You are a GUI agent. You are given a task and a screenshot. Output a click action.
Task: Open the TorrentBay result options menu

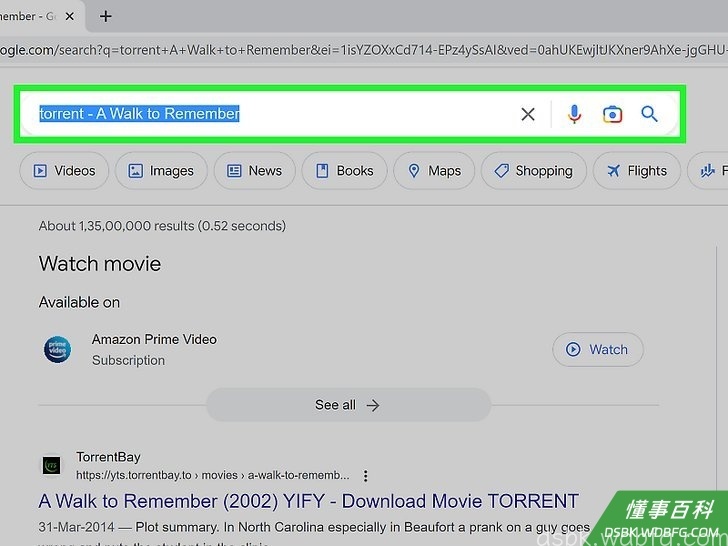[x=366, y=476]
